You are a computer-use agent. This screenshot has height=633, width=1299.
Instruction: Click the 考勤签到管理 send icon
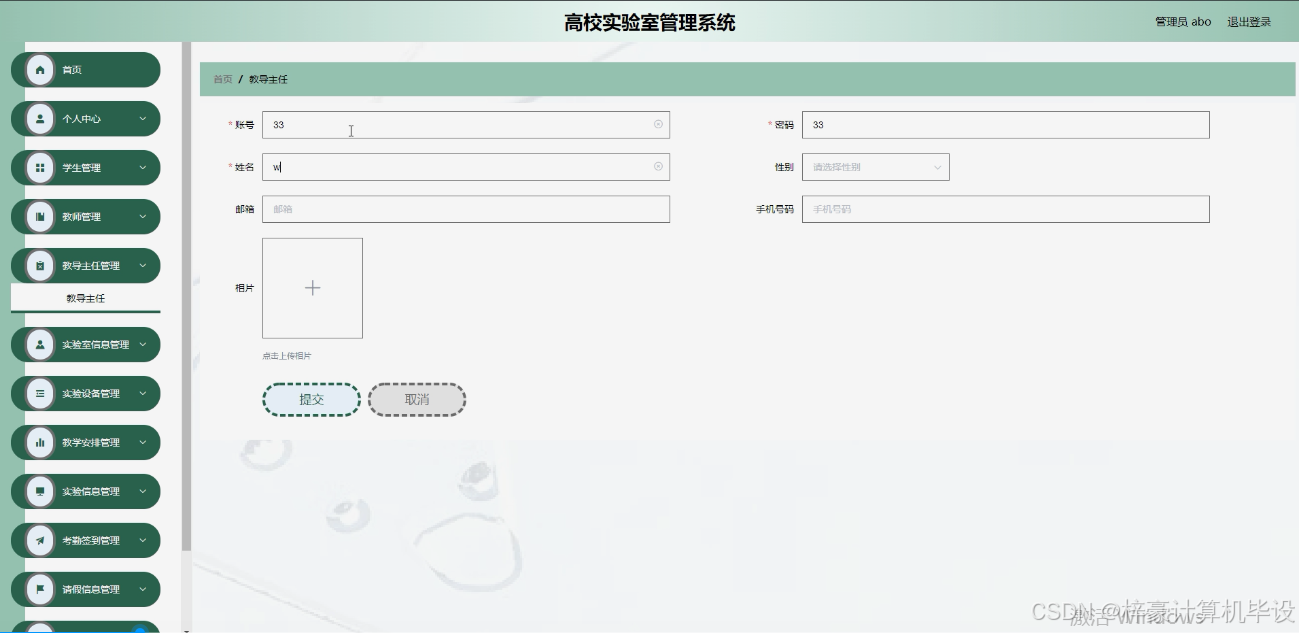click(39, 540)
